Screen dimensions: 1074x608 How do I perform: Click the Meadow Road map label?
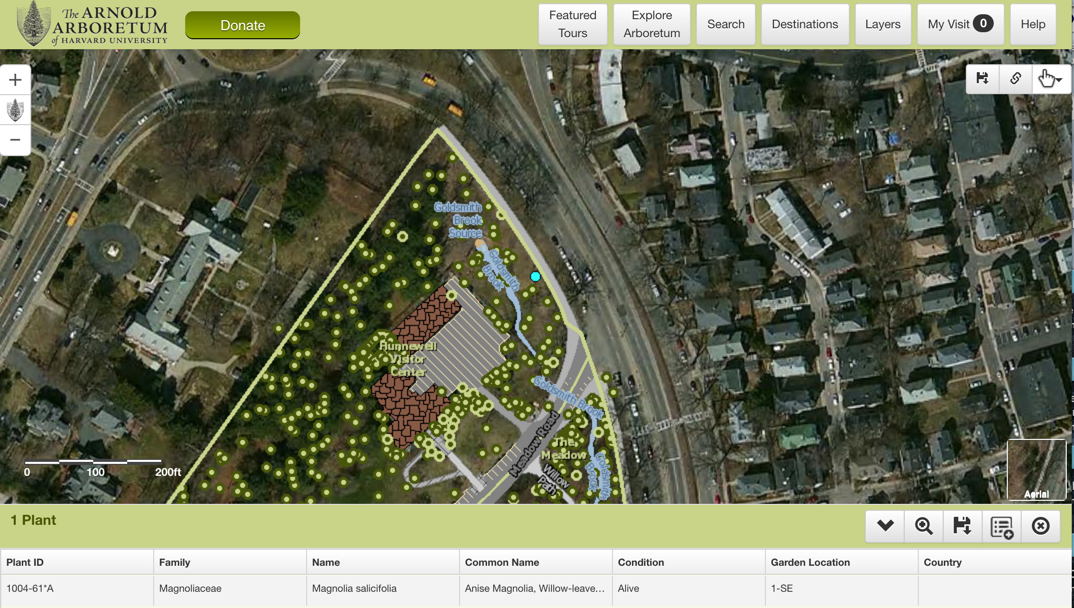[535, 444]
